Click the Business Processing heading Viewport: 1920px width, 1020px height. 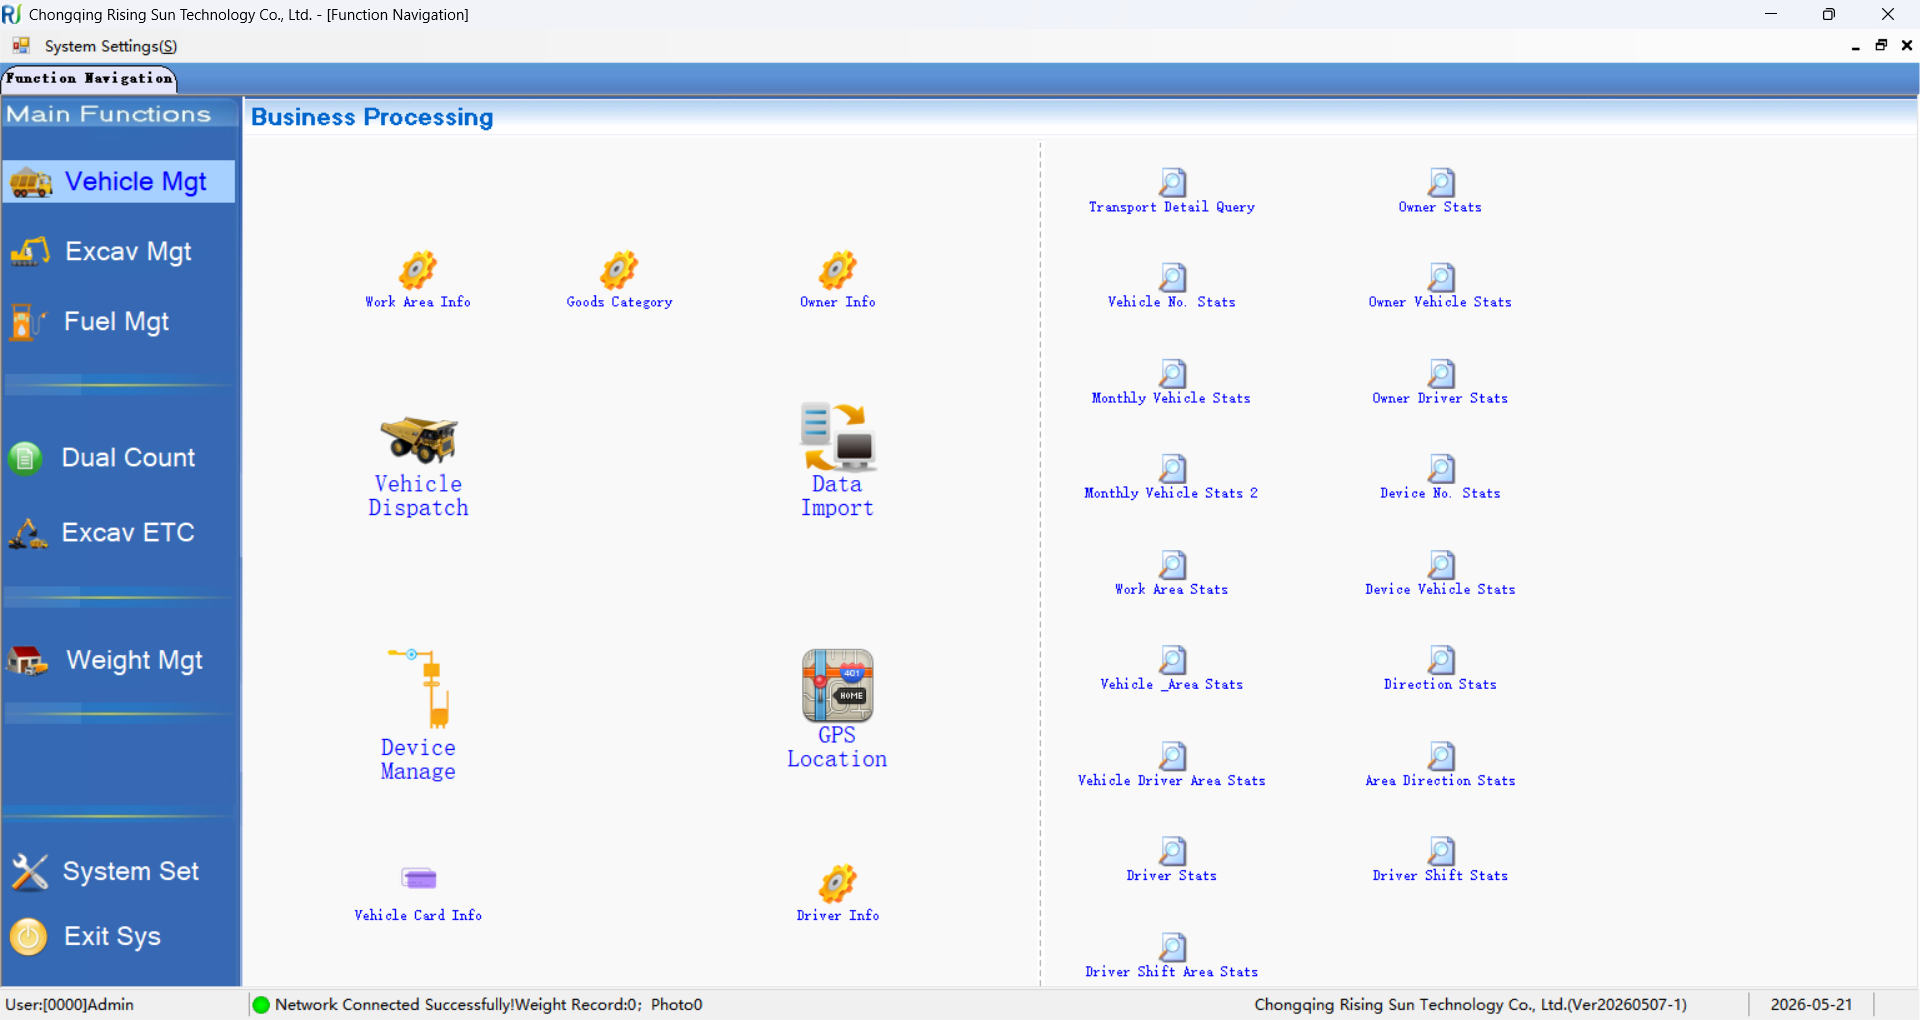[372, 117]
